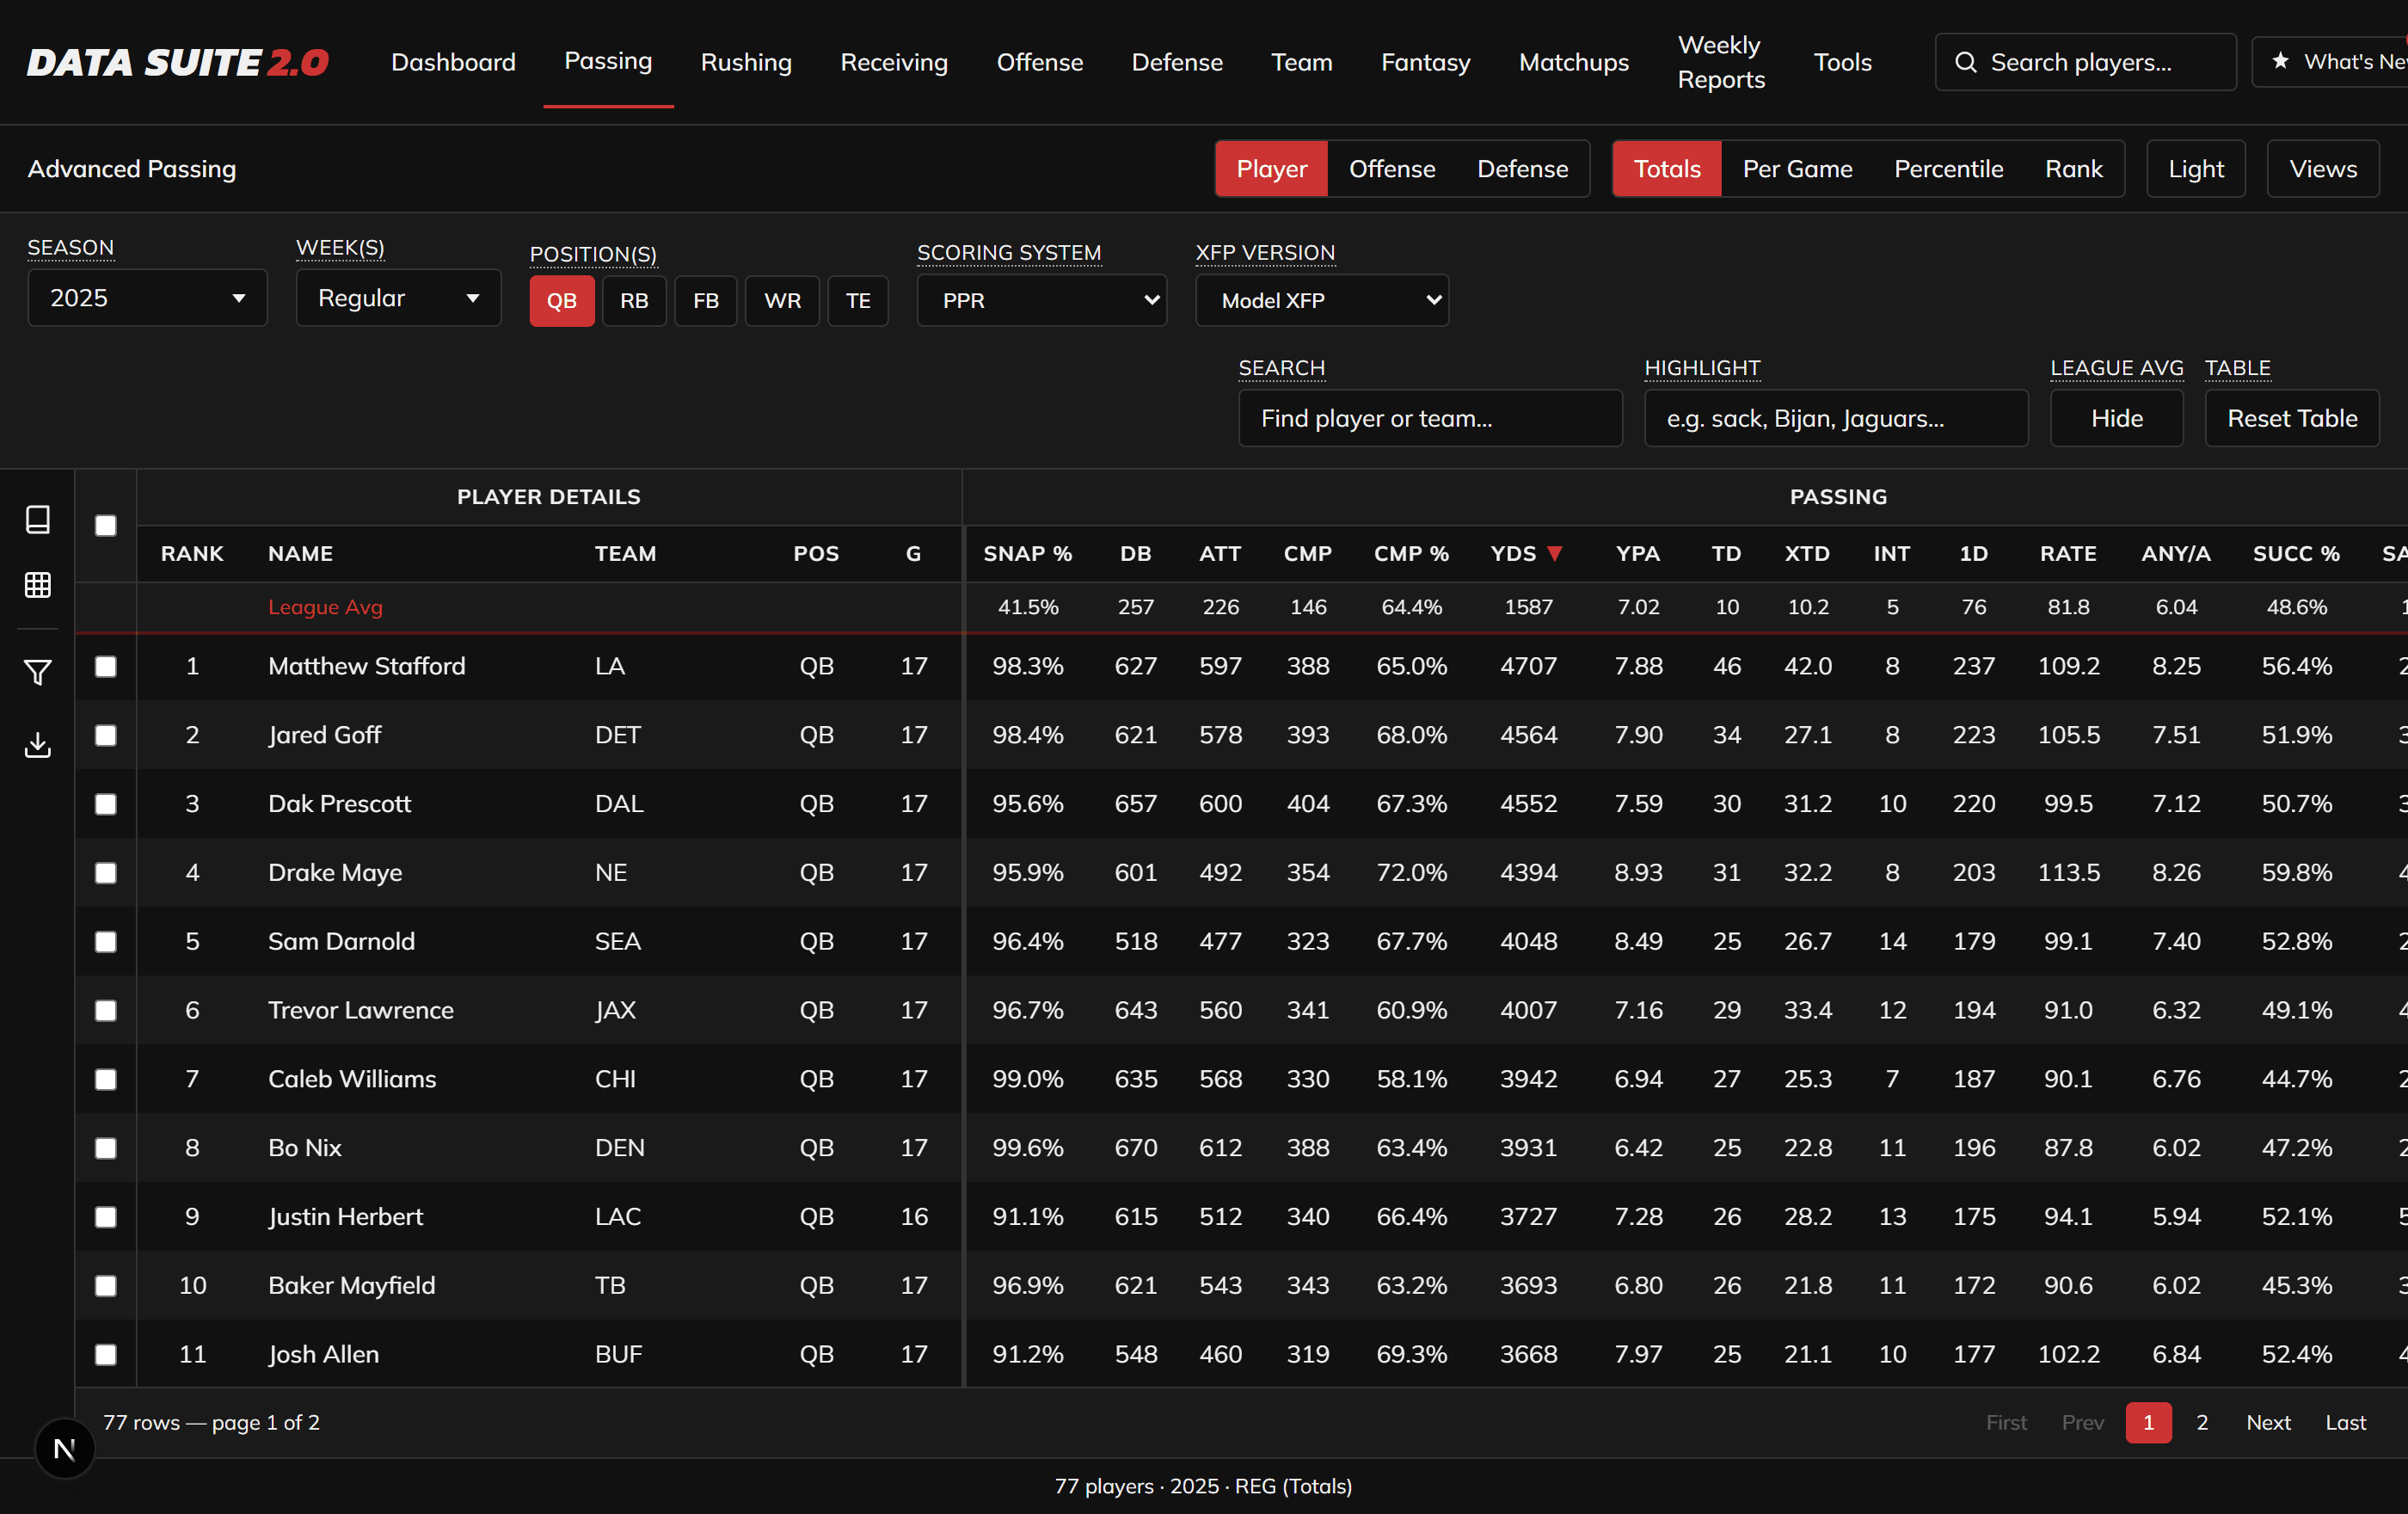Open Weekly Reports in the nav
Image resolution: width=2408 pixels, height=1514 pixels.
[1721, 62]
